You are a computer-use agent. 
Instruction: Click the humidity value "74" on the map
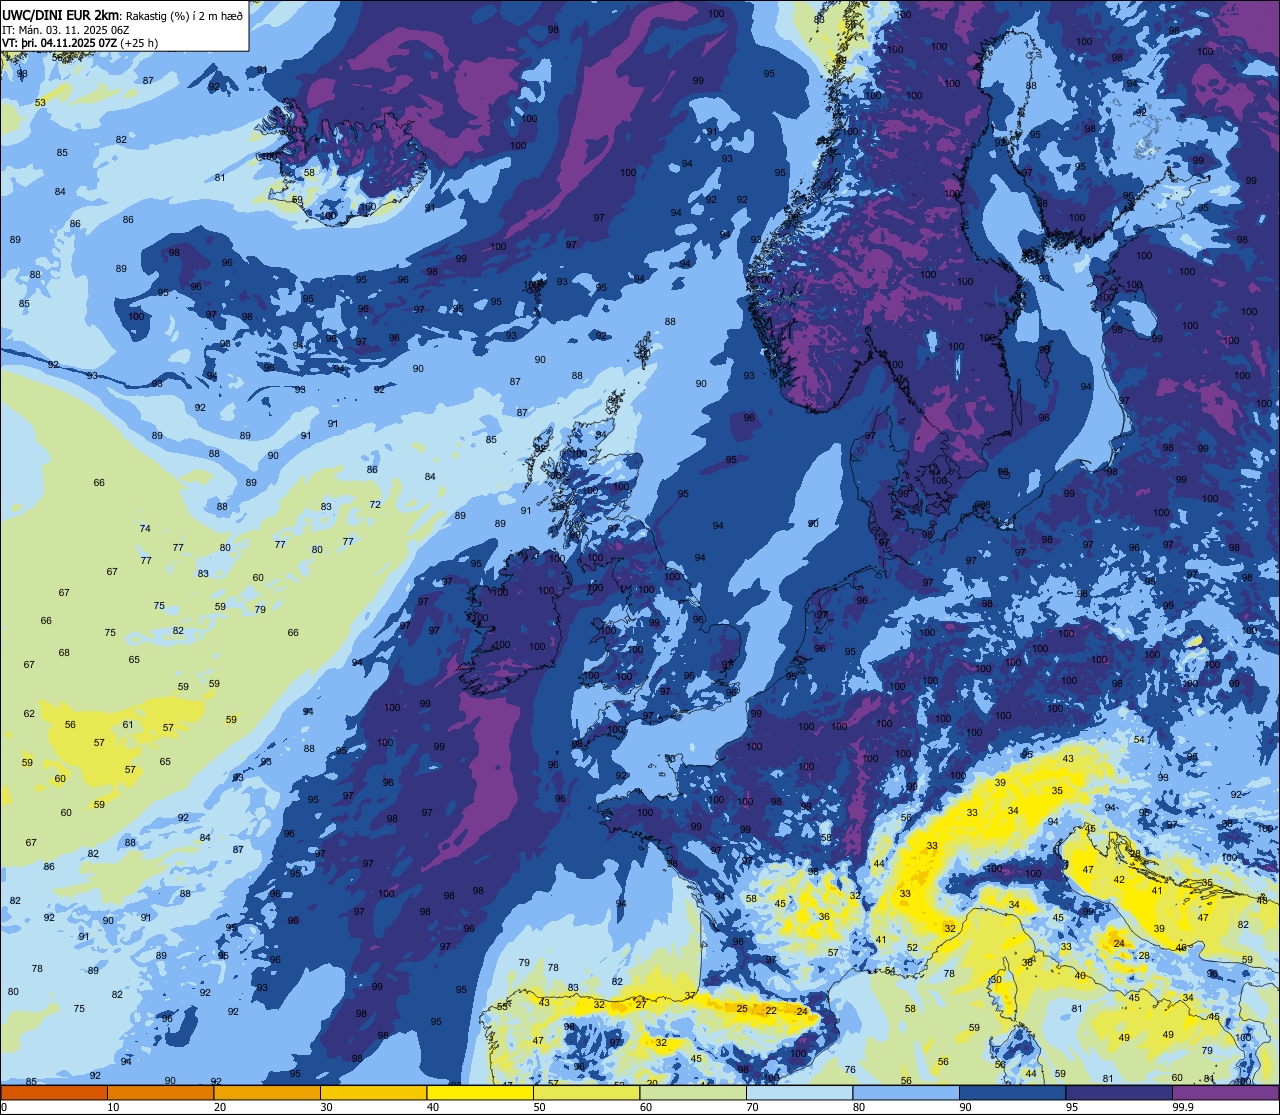tap(145, 529)
